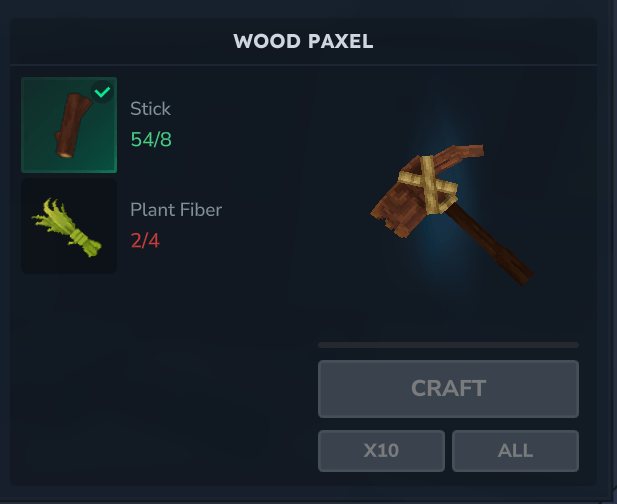Click the Stick ingredient label

tap(150, 109)
